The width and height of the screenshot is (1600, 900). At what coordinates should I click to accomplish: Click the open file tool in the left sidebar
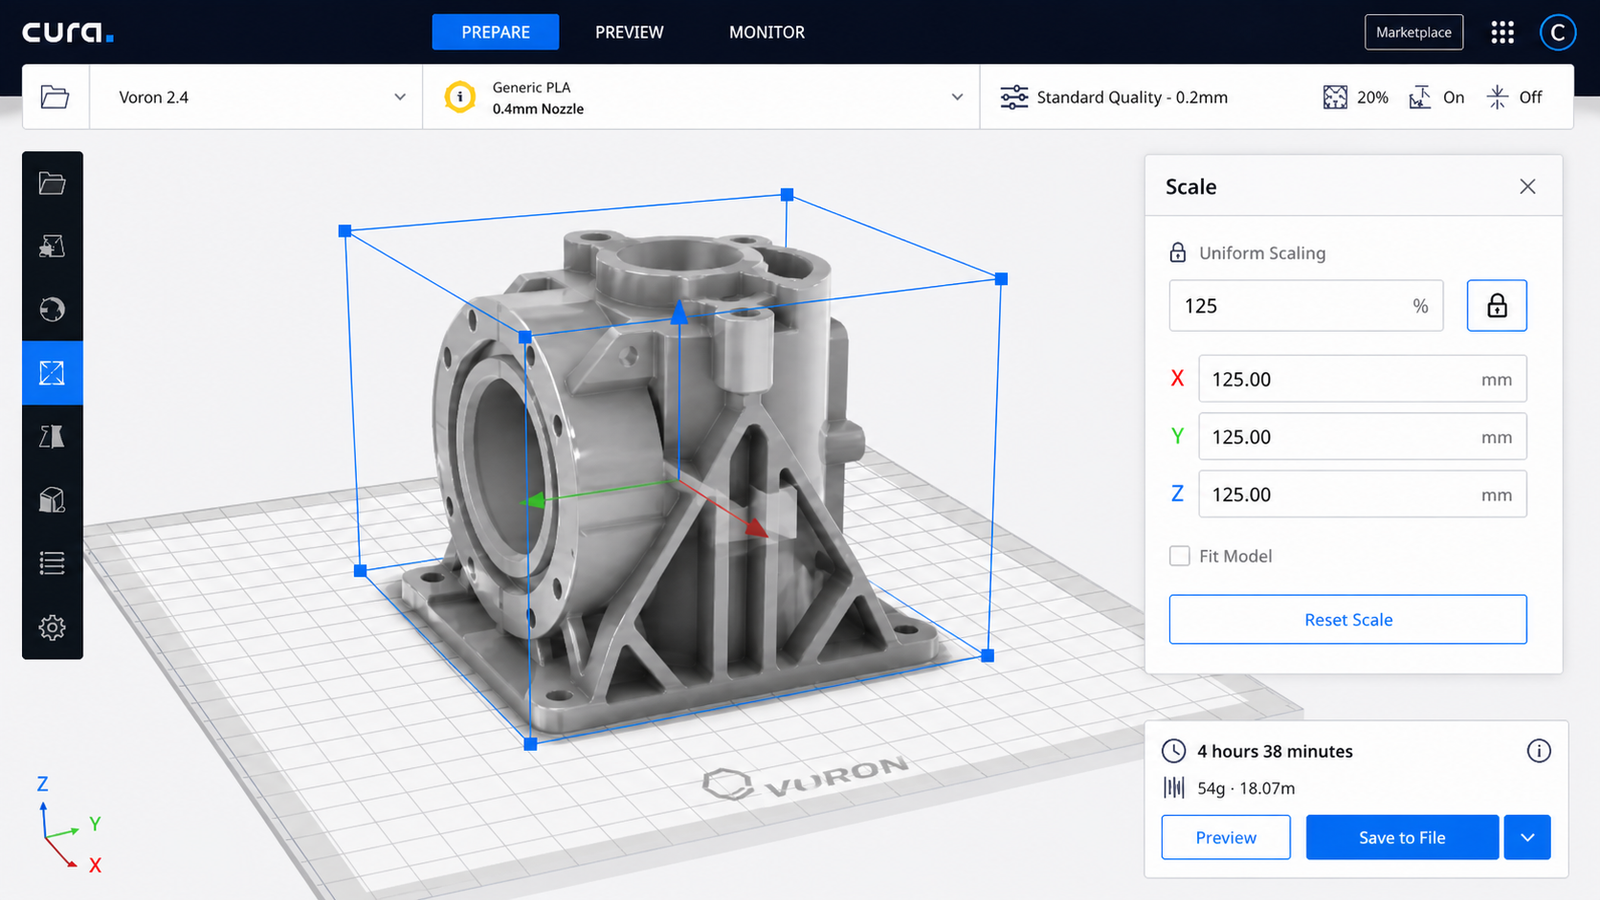[52, 183]
